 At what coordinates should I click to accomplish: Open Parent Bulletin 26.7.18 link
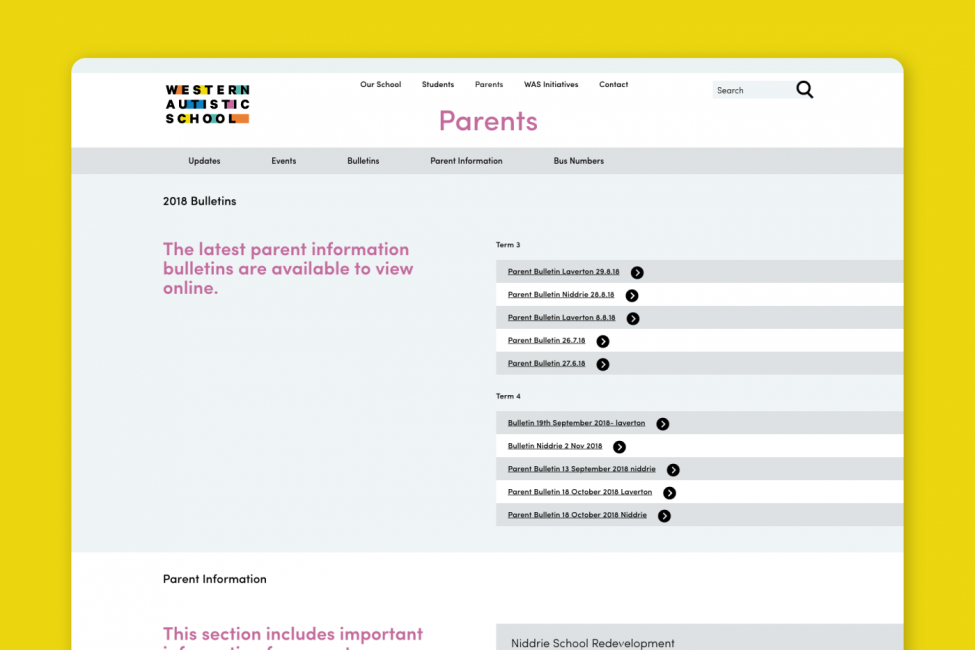(x=547, y=340)
